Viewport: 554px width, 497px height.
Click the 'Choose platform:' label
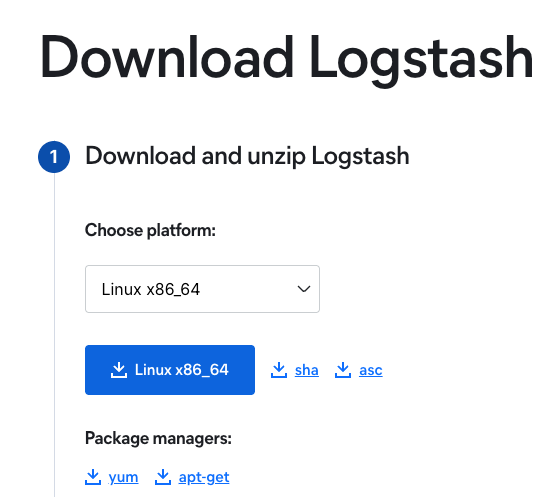point(150,230)
